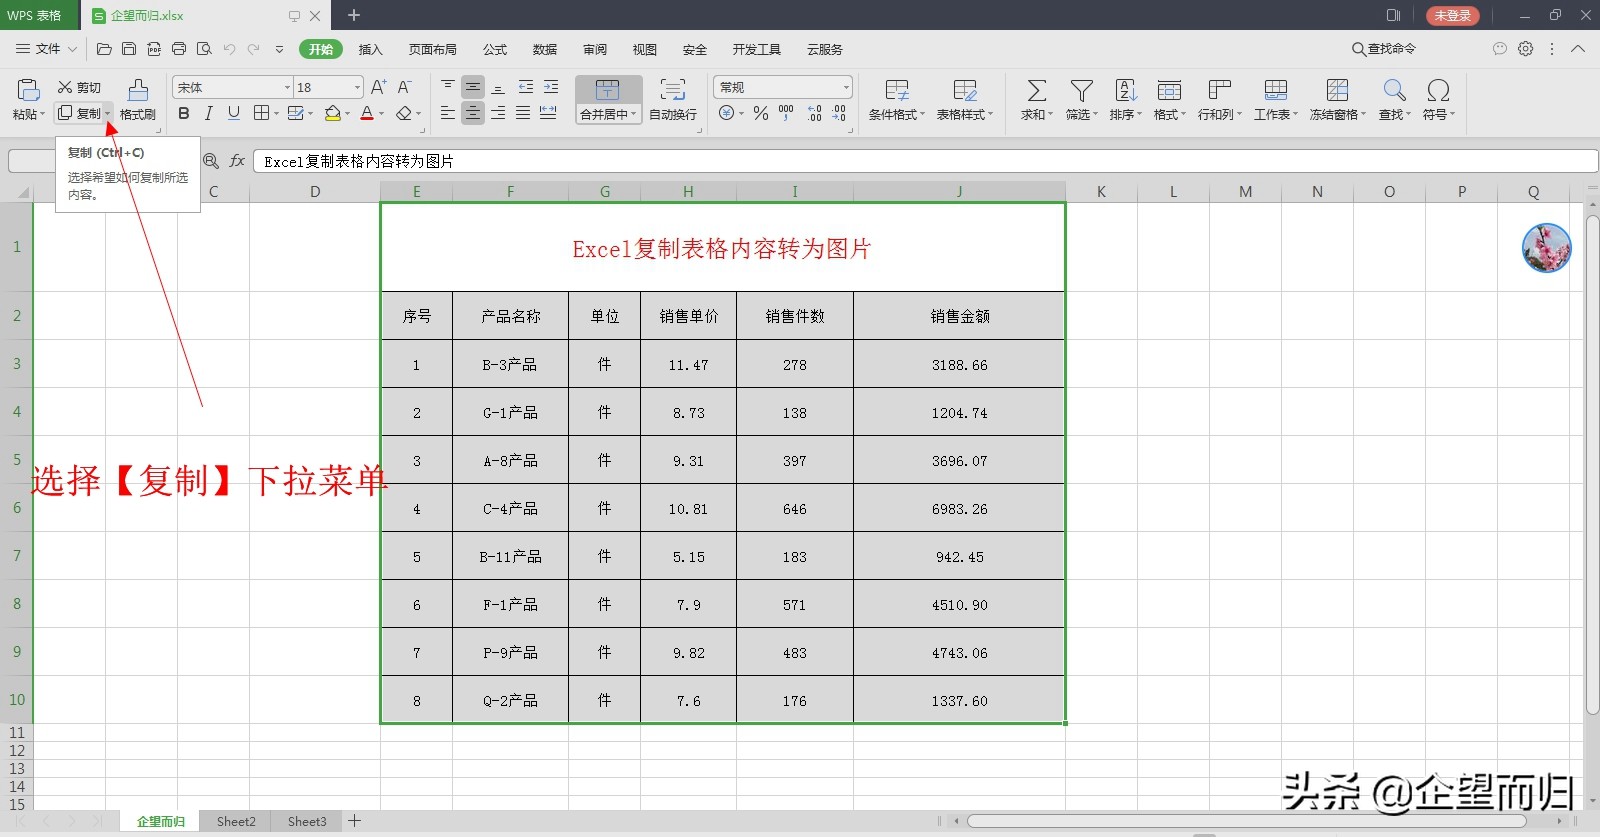Open the number format dropdown (常规)
The height and width of the screenshot is (837, 1600).
[846, 87]
